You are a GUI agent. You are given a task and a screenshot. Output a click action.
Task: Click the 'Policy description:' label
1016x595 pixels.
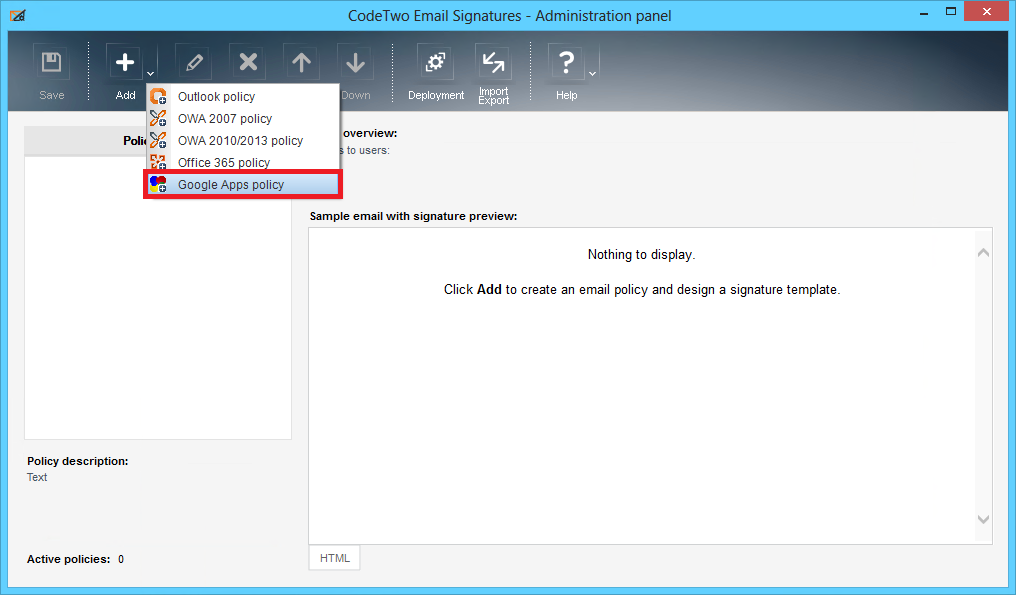pyautogui.click(x=78, y=461)
